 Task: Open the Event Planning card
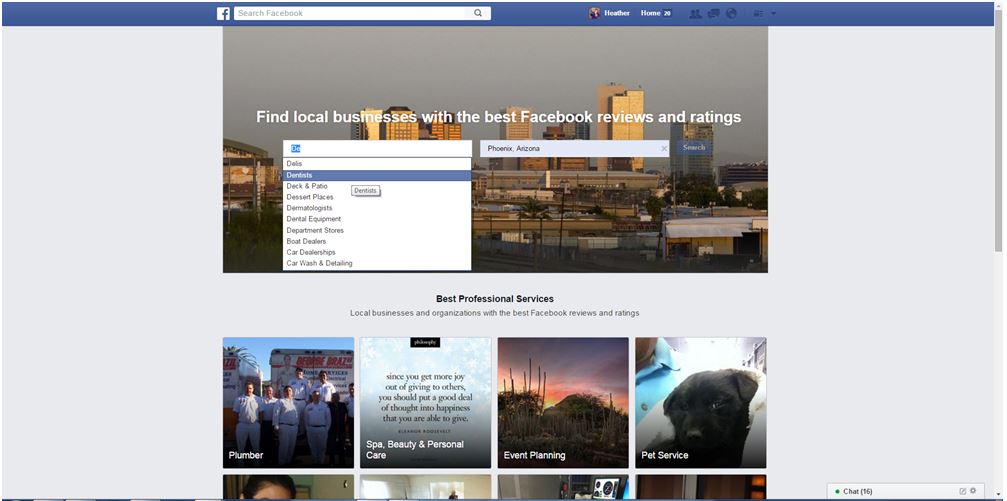563,403
